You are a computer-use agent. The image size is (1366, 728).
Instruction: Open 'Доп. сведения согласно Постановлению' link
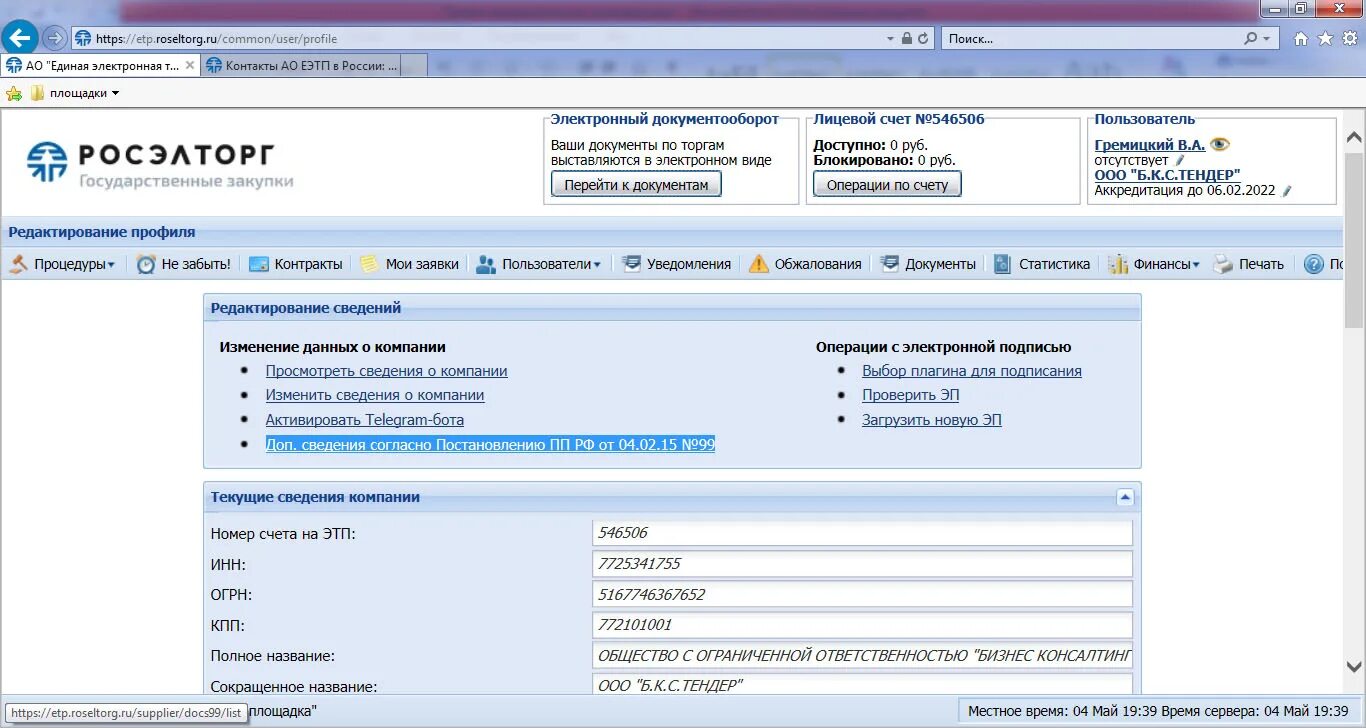(x=490, y=444)
